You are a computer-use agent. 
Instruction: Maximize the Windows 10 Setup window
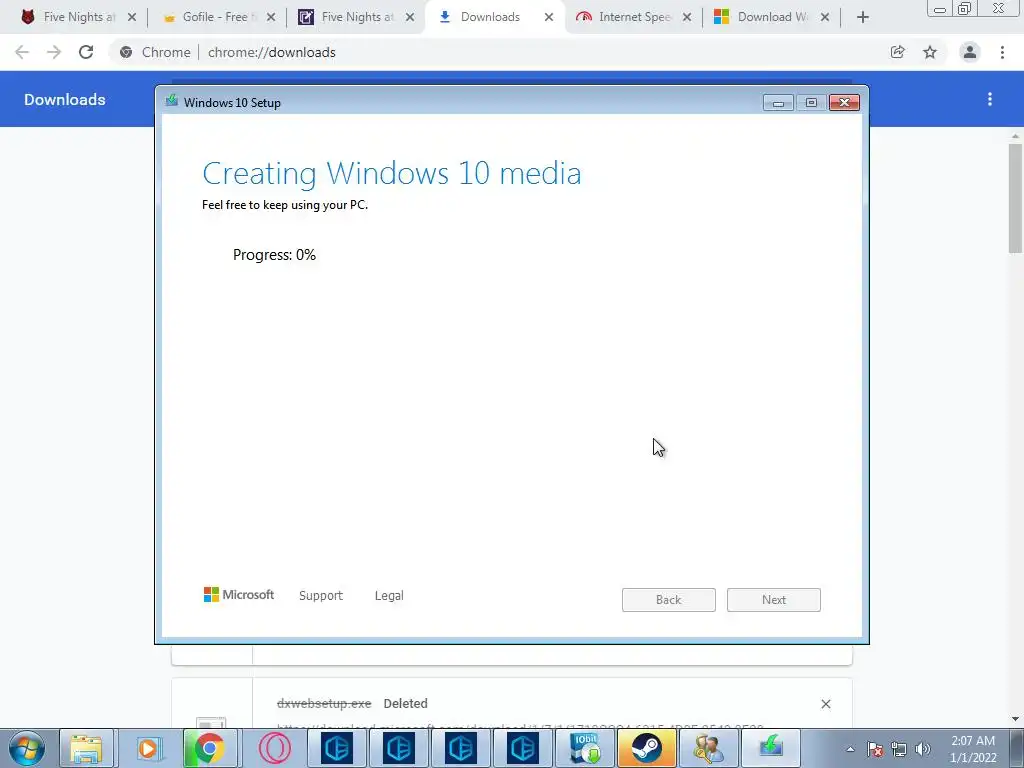811,103
